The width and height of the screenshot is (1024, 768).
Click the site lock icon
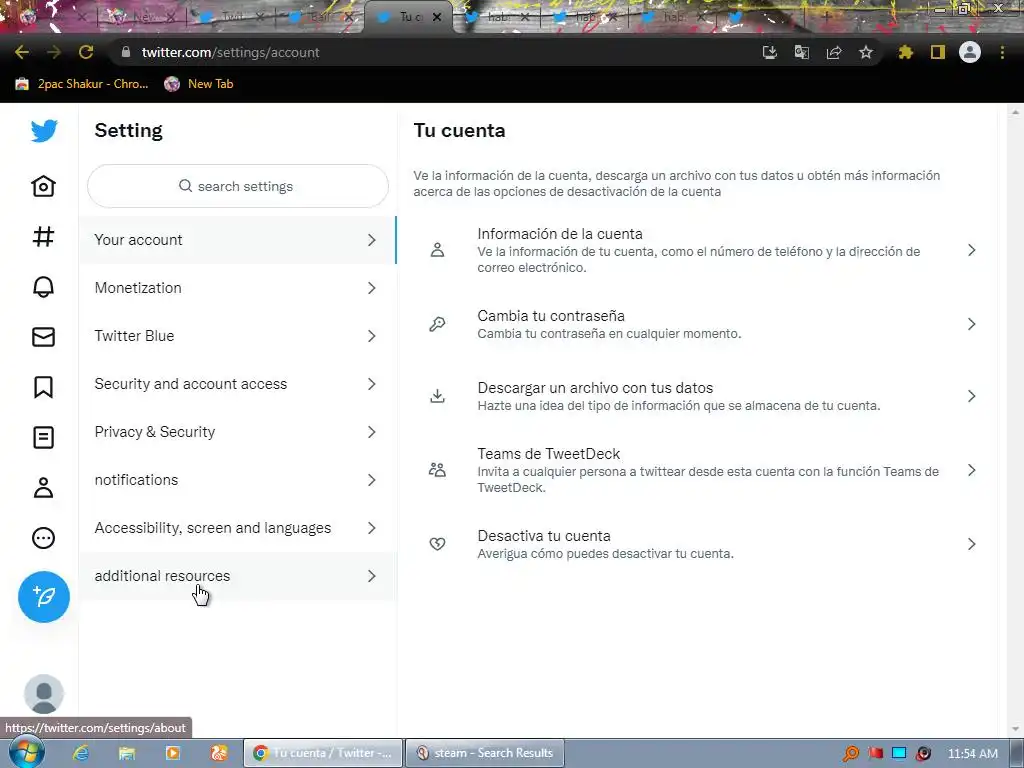click(x=126, y=52)
